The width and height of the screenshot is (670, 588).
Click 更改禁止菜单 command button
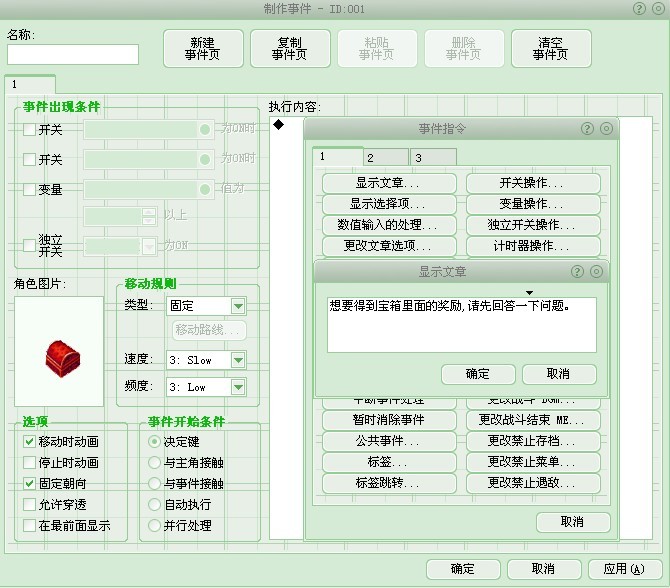pos(533,462)
